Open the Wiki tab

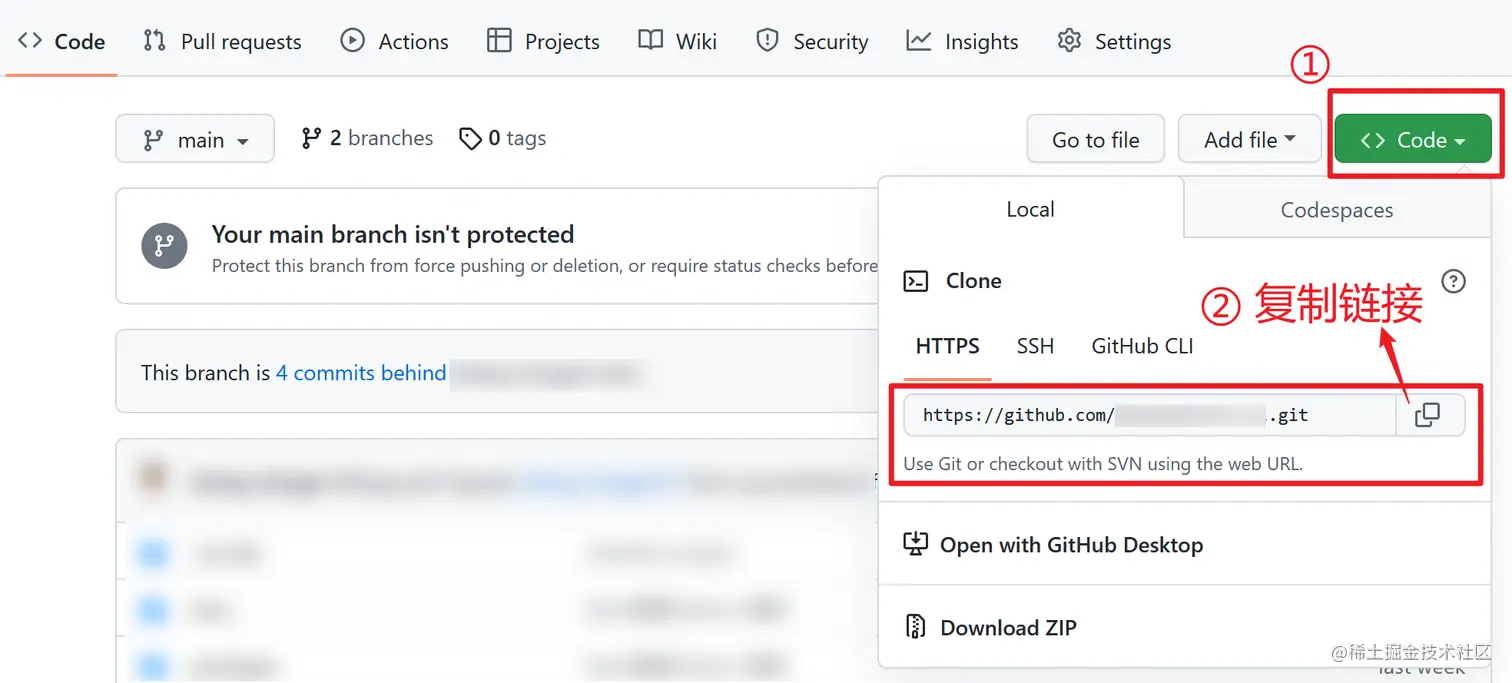678,41
